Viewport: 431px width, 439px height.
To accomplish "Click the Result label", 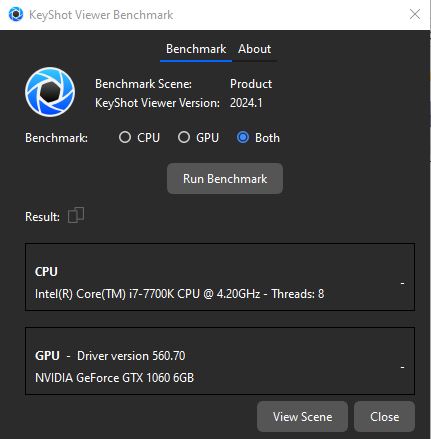I will pos(42,217).
